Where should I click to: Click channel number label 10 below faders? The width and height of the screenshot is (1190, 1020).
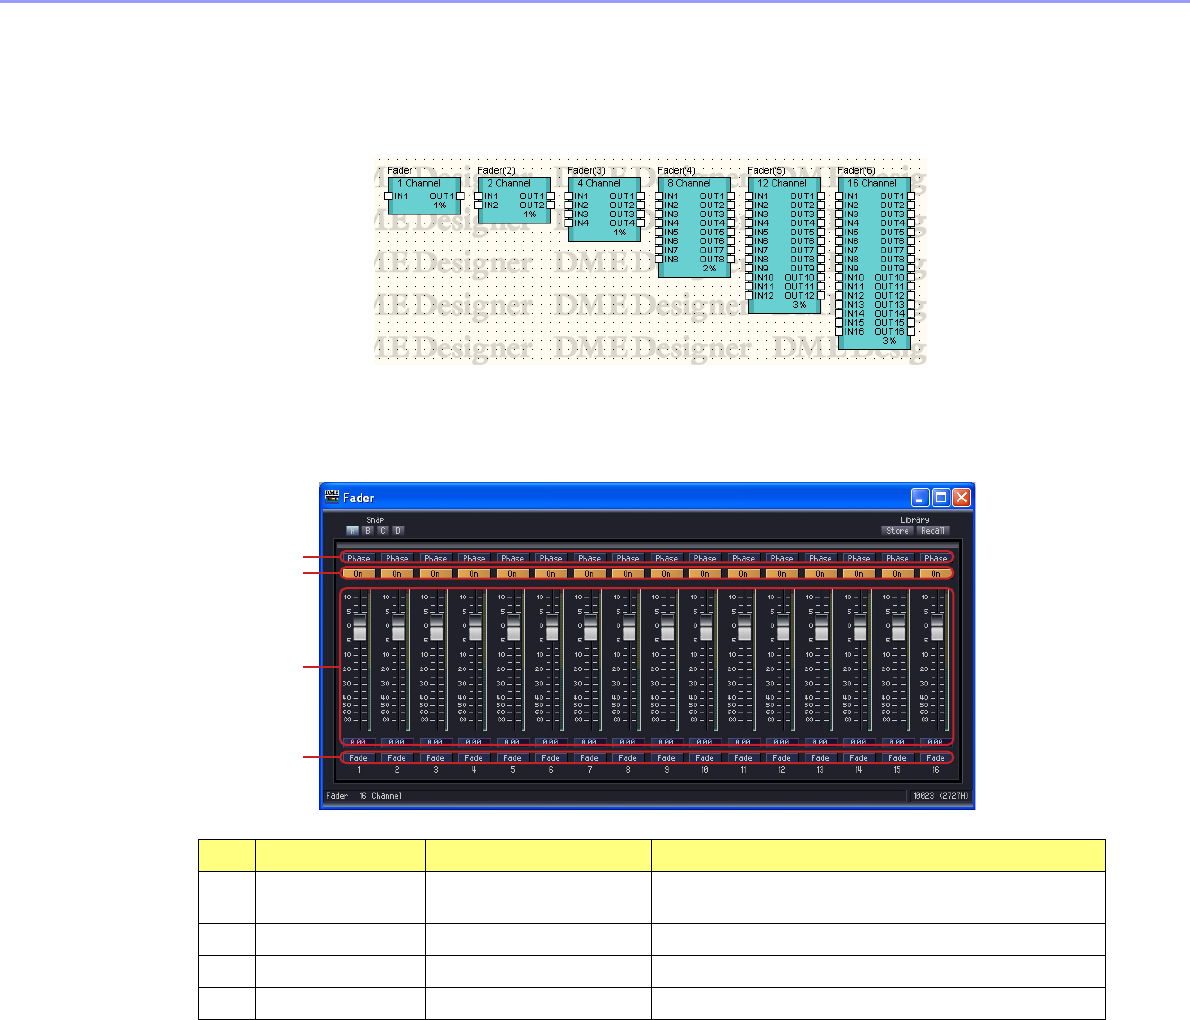tap(704, 770)
